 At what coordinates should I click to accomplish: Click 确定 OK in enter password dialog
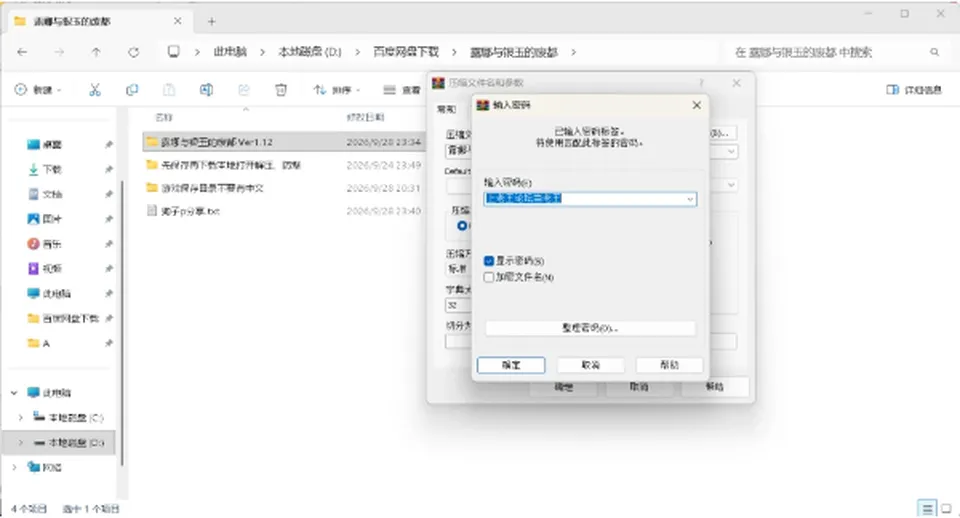pos(511,365)
